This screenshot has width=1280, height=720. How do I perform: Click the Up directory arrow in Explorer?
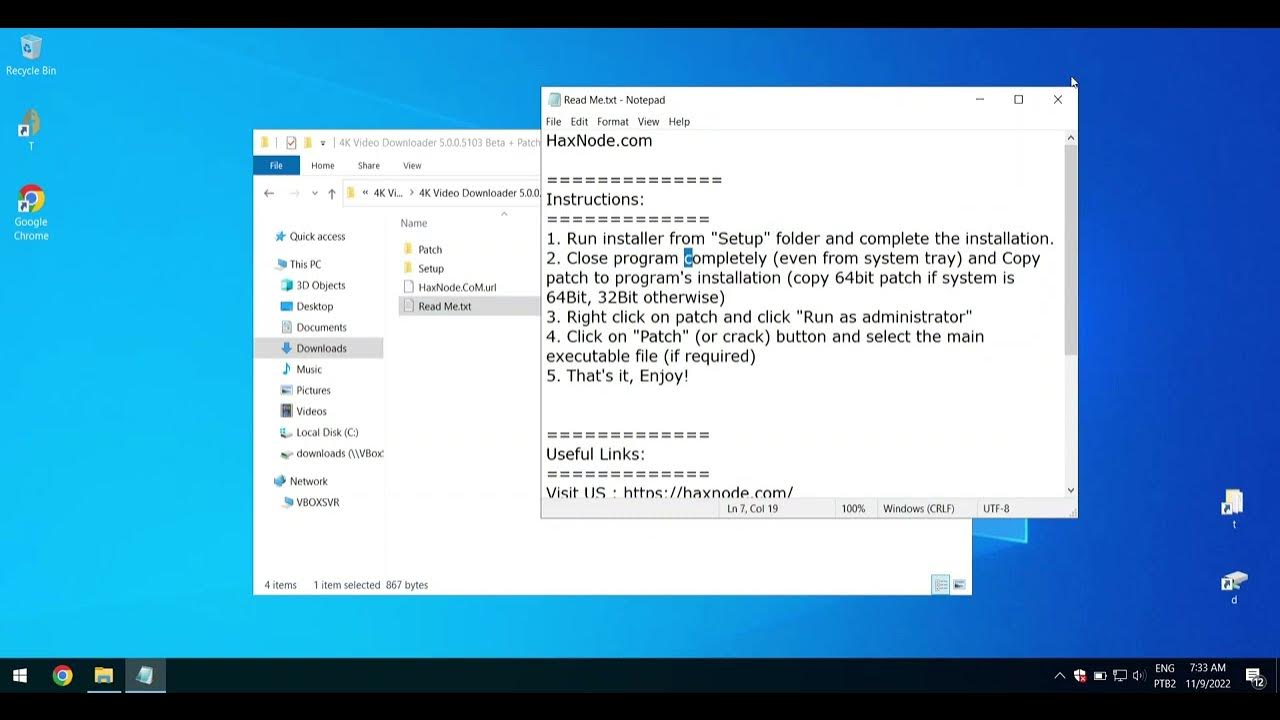pos(332,193)
